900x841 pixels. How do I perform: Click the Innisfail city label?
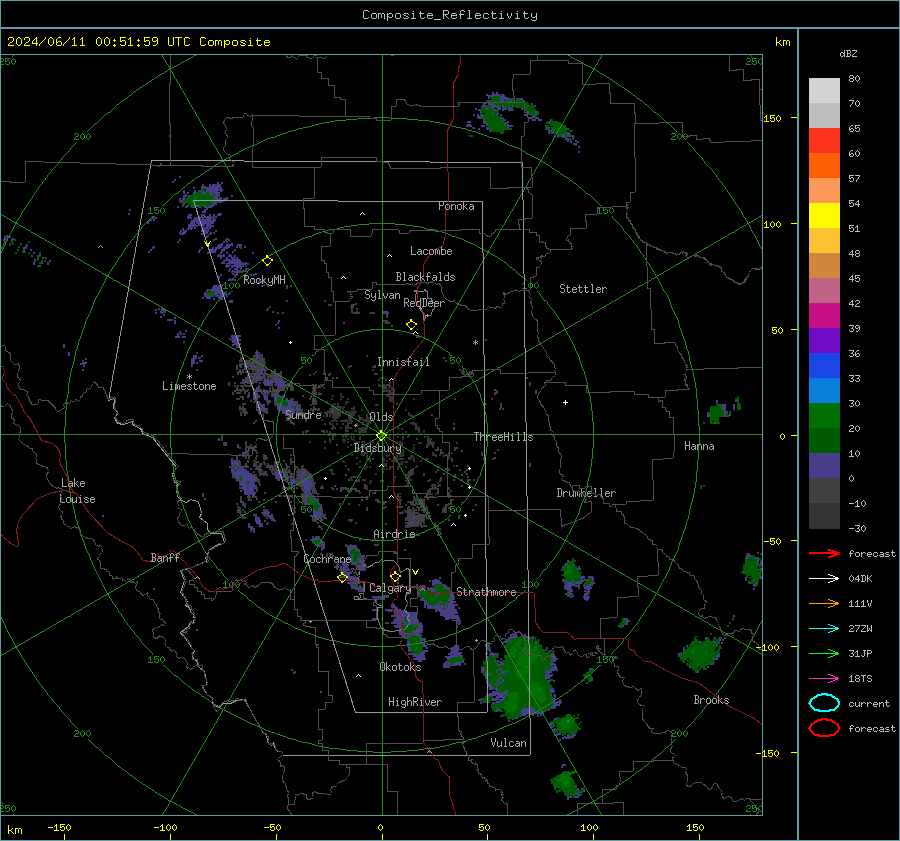403,362
